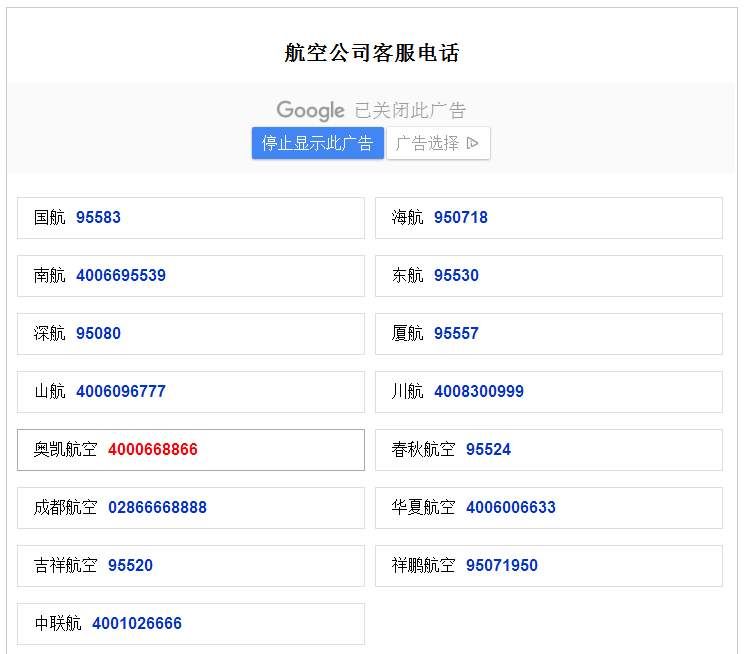This screenshot has height=654, width=744.
Task: Click the AdChoices triangle icon
Action: tap(473, 143)
